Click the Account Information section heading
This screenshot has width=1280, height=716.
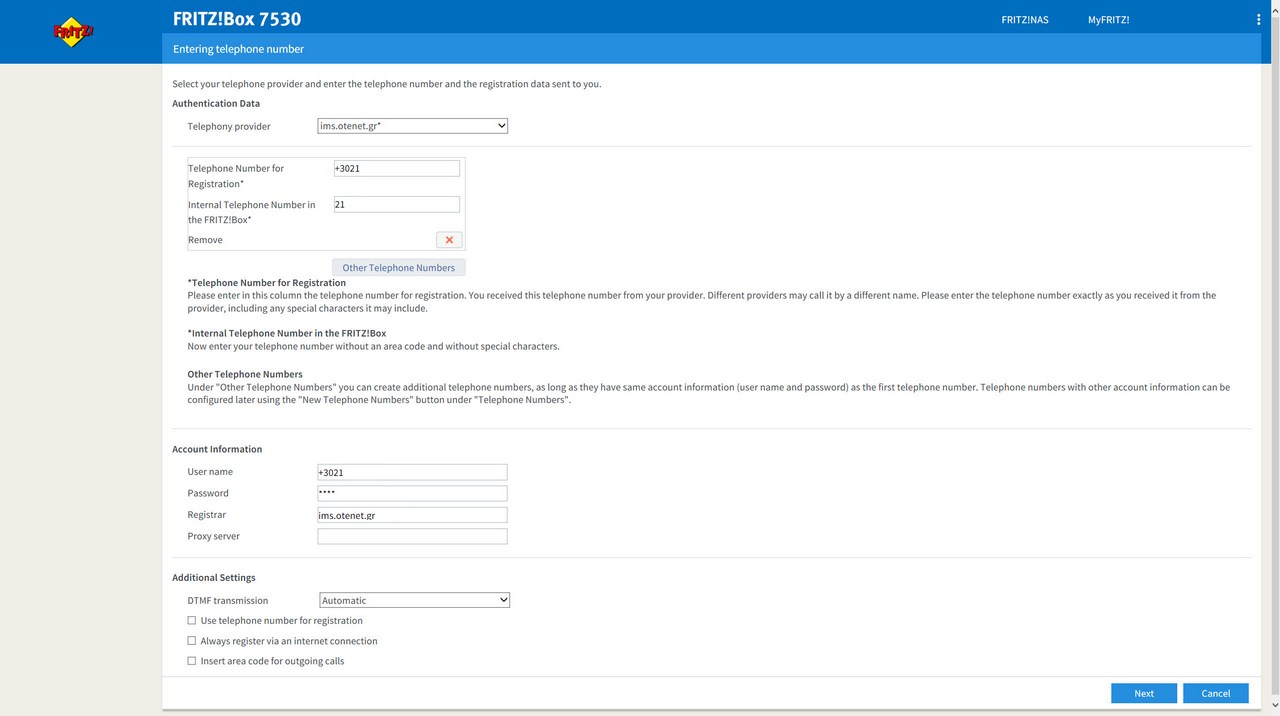click(x=217, y=449)
